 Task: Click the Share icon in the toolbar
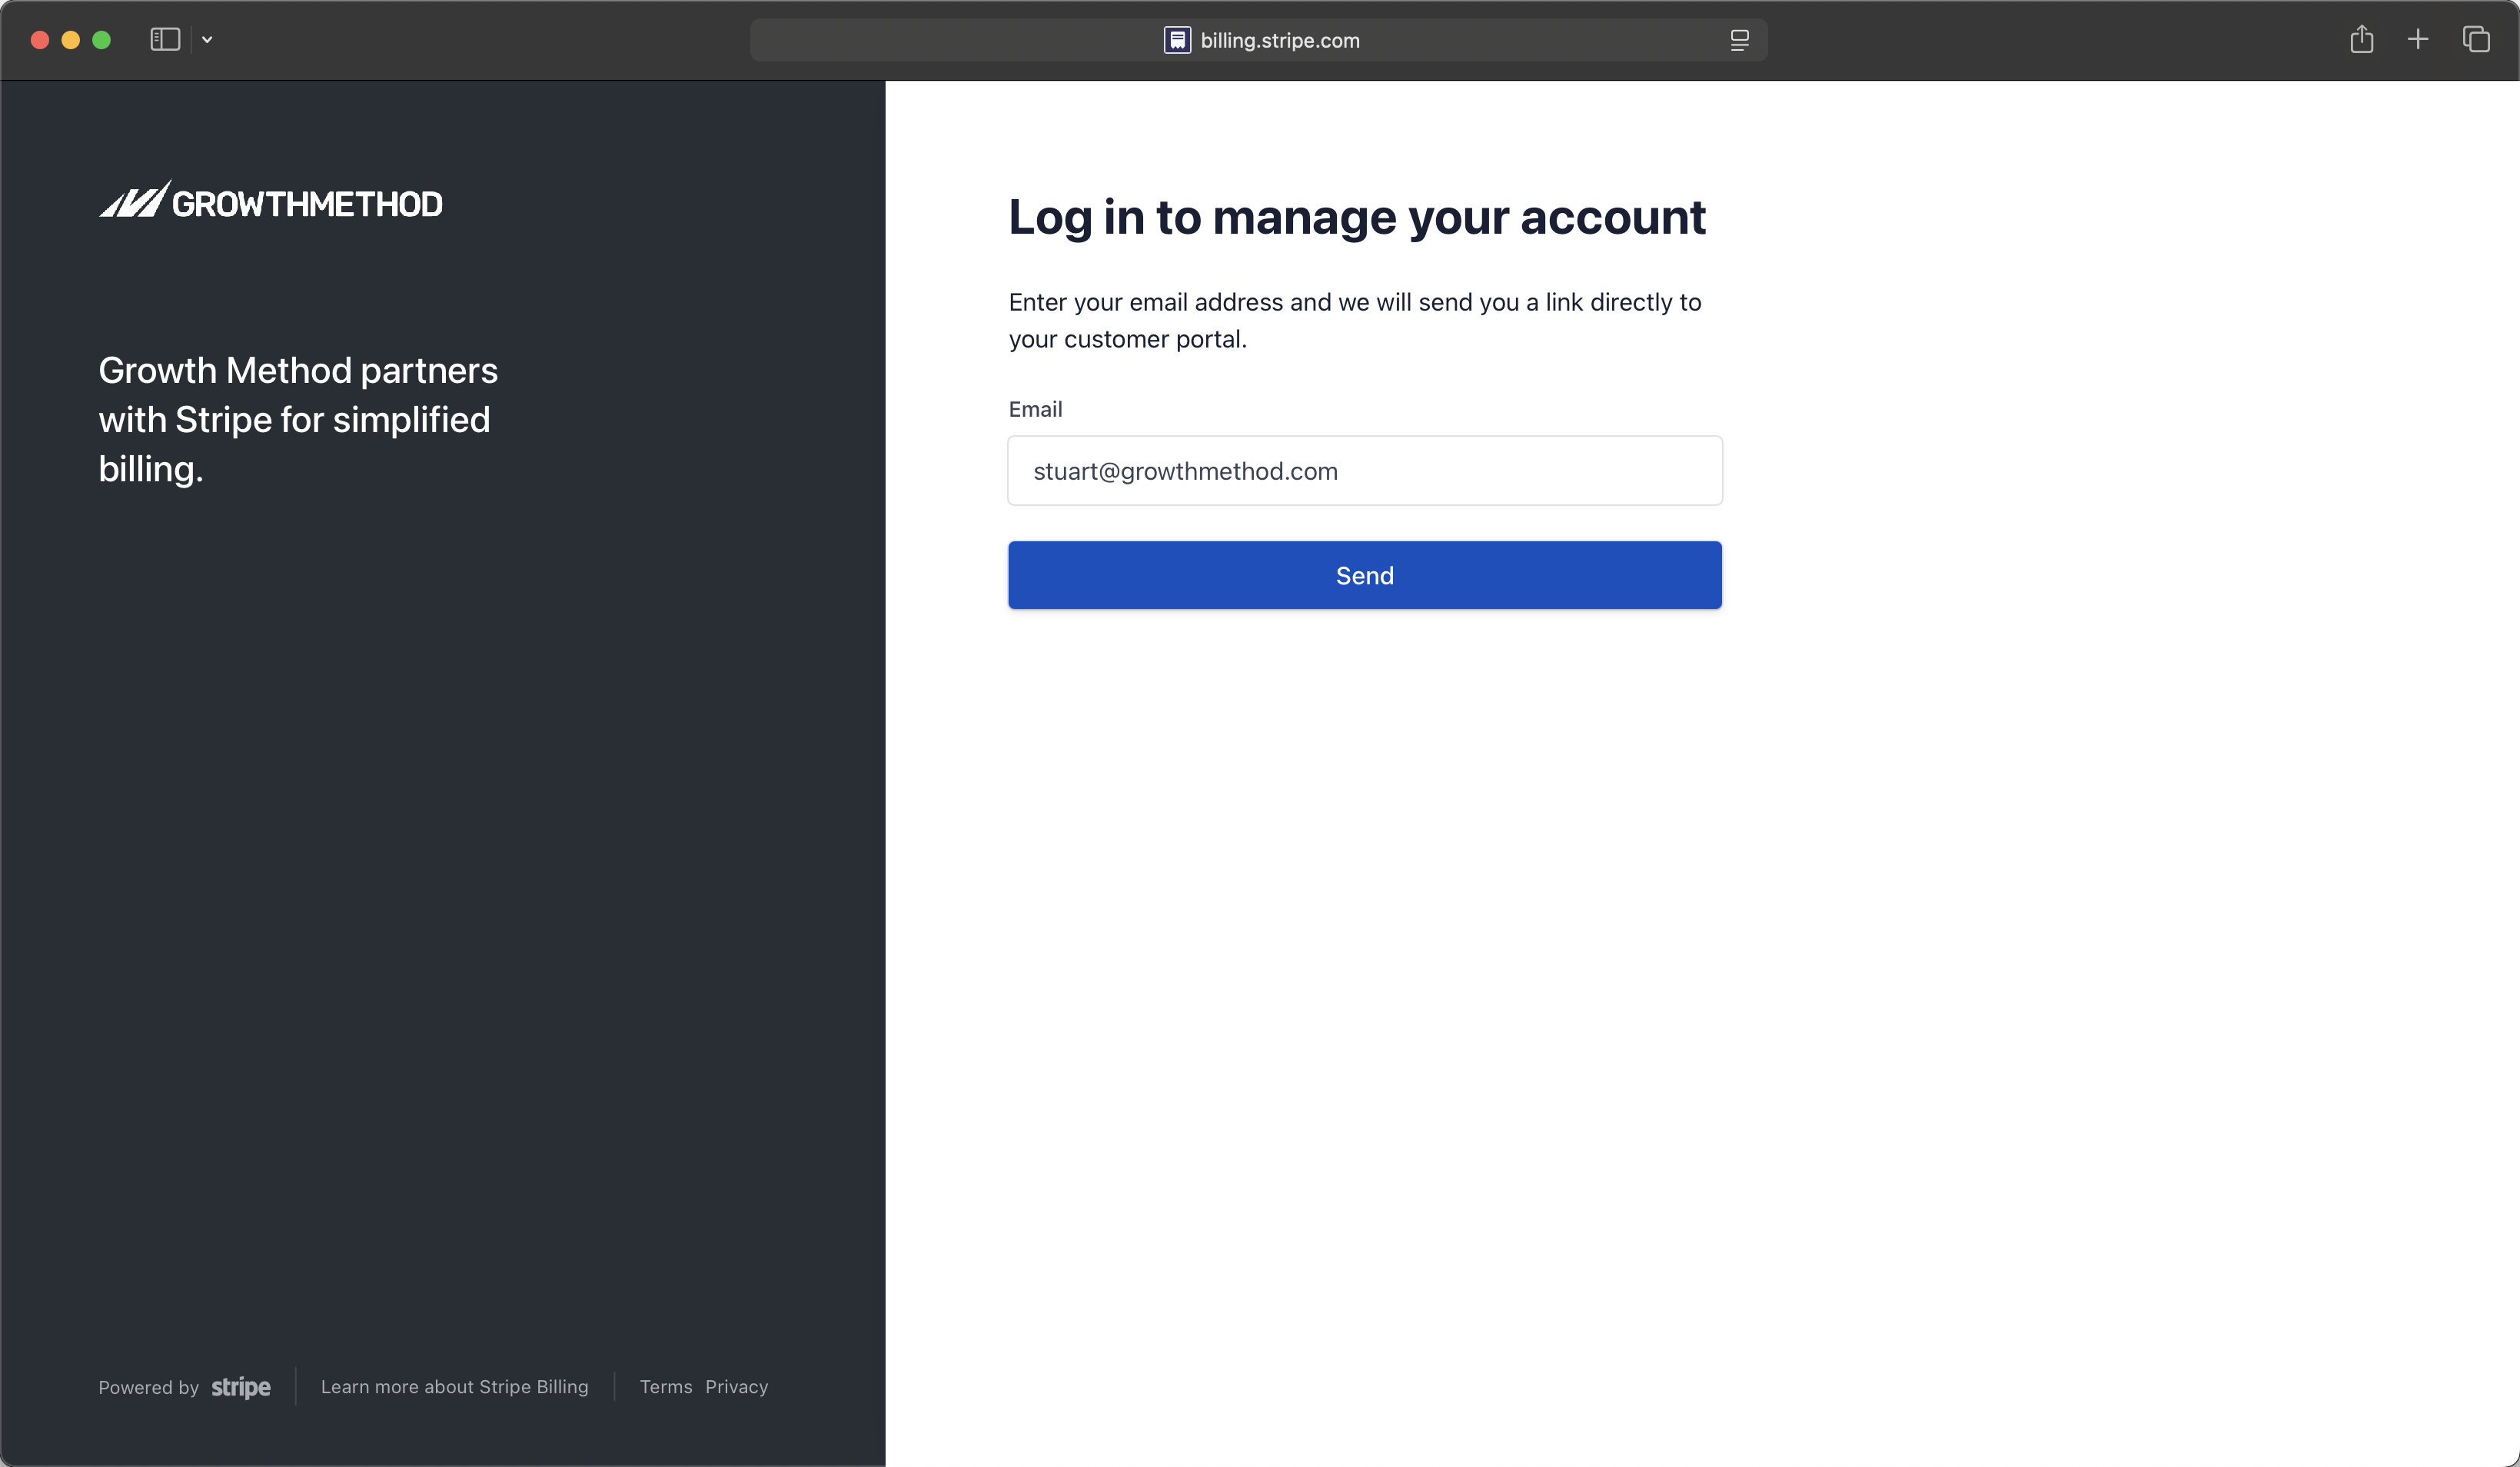click(x=2361, y=40)
